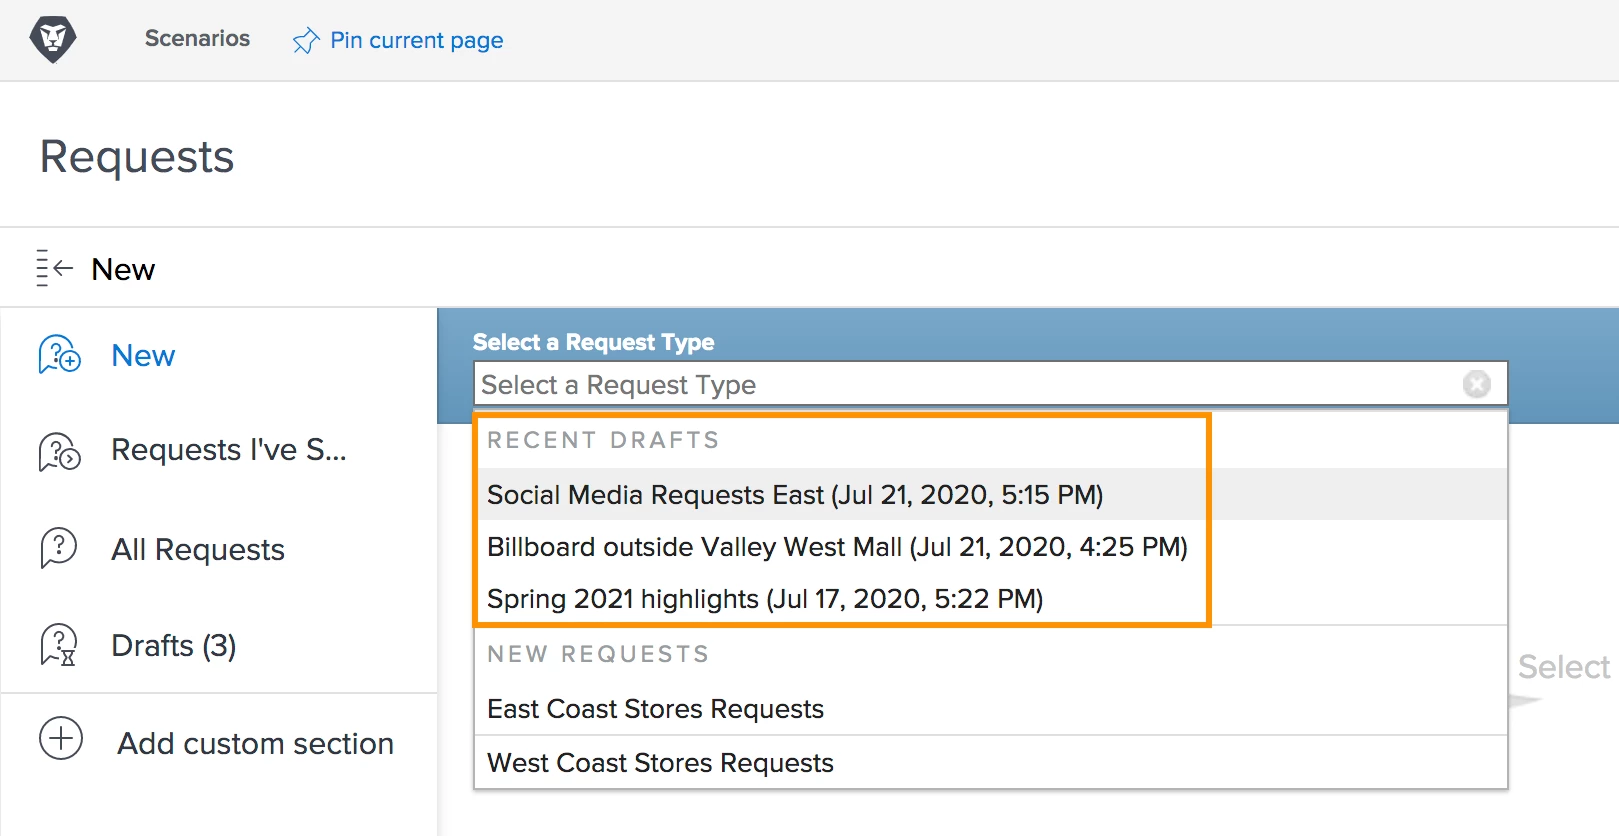Collapse the sidebar with the list-arrow icon
This screenshot has height=836, width=1619.
pyautogui.click(x=54, y=268)
